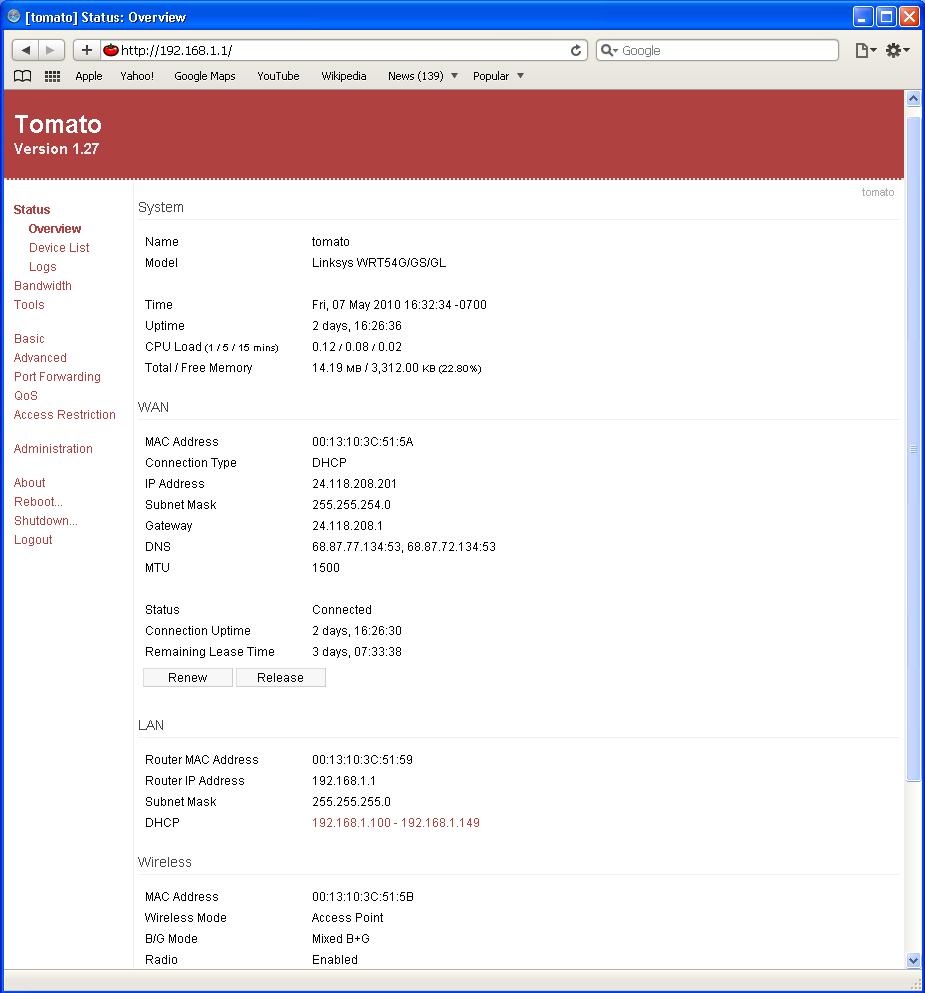The width and height of the screenshot is (925, 993).
Task: Click the gateway value 24.118.208.1
Action: click(x=347, y=526)
